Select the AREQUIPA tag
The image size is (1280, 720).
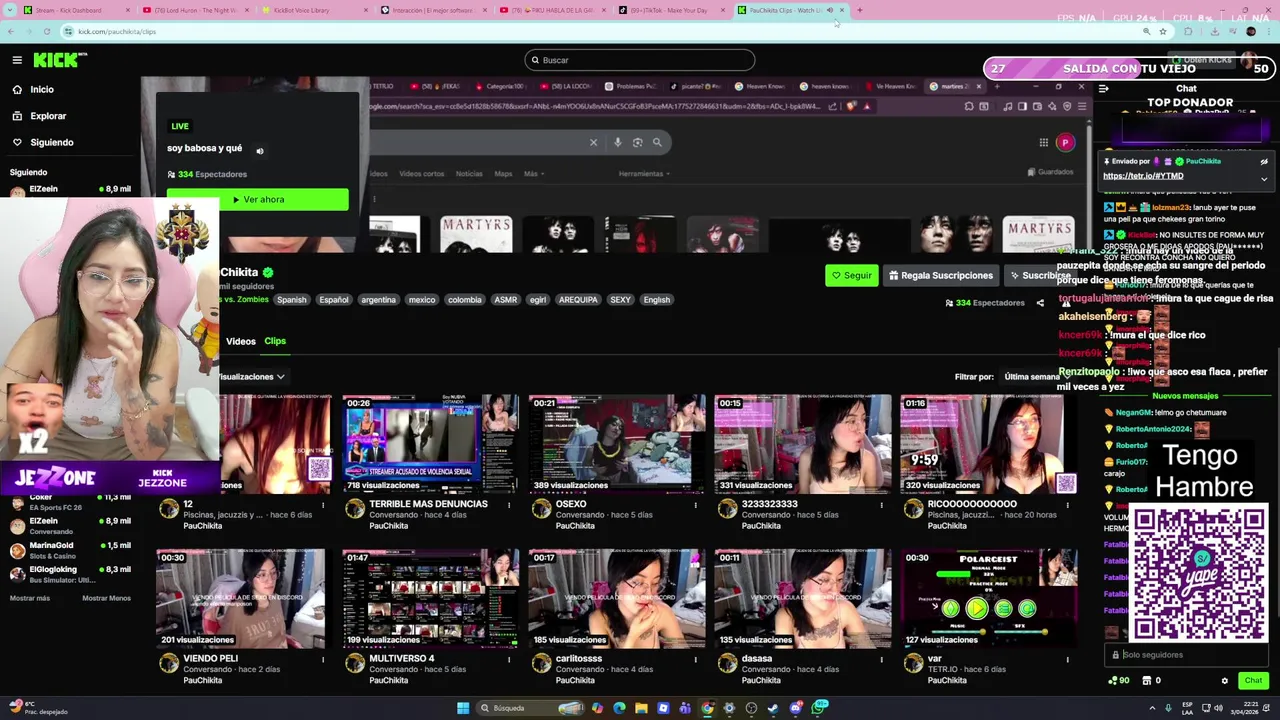(578, 300)
